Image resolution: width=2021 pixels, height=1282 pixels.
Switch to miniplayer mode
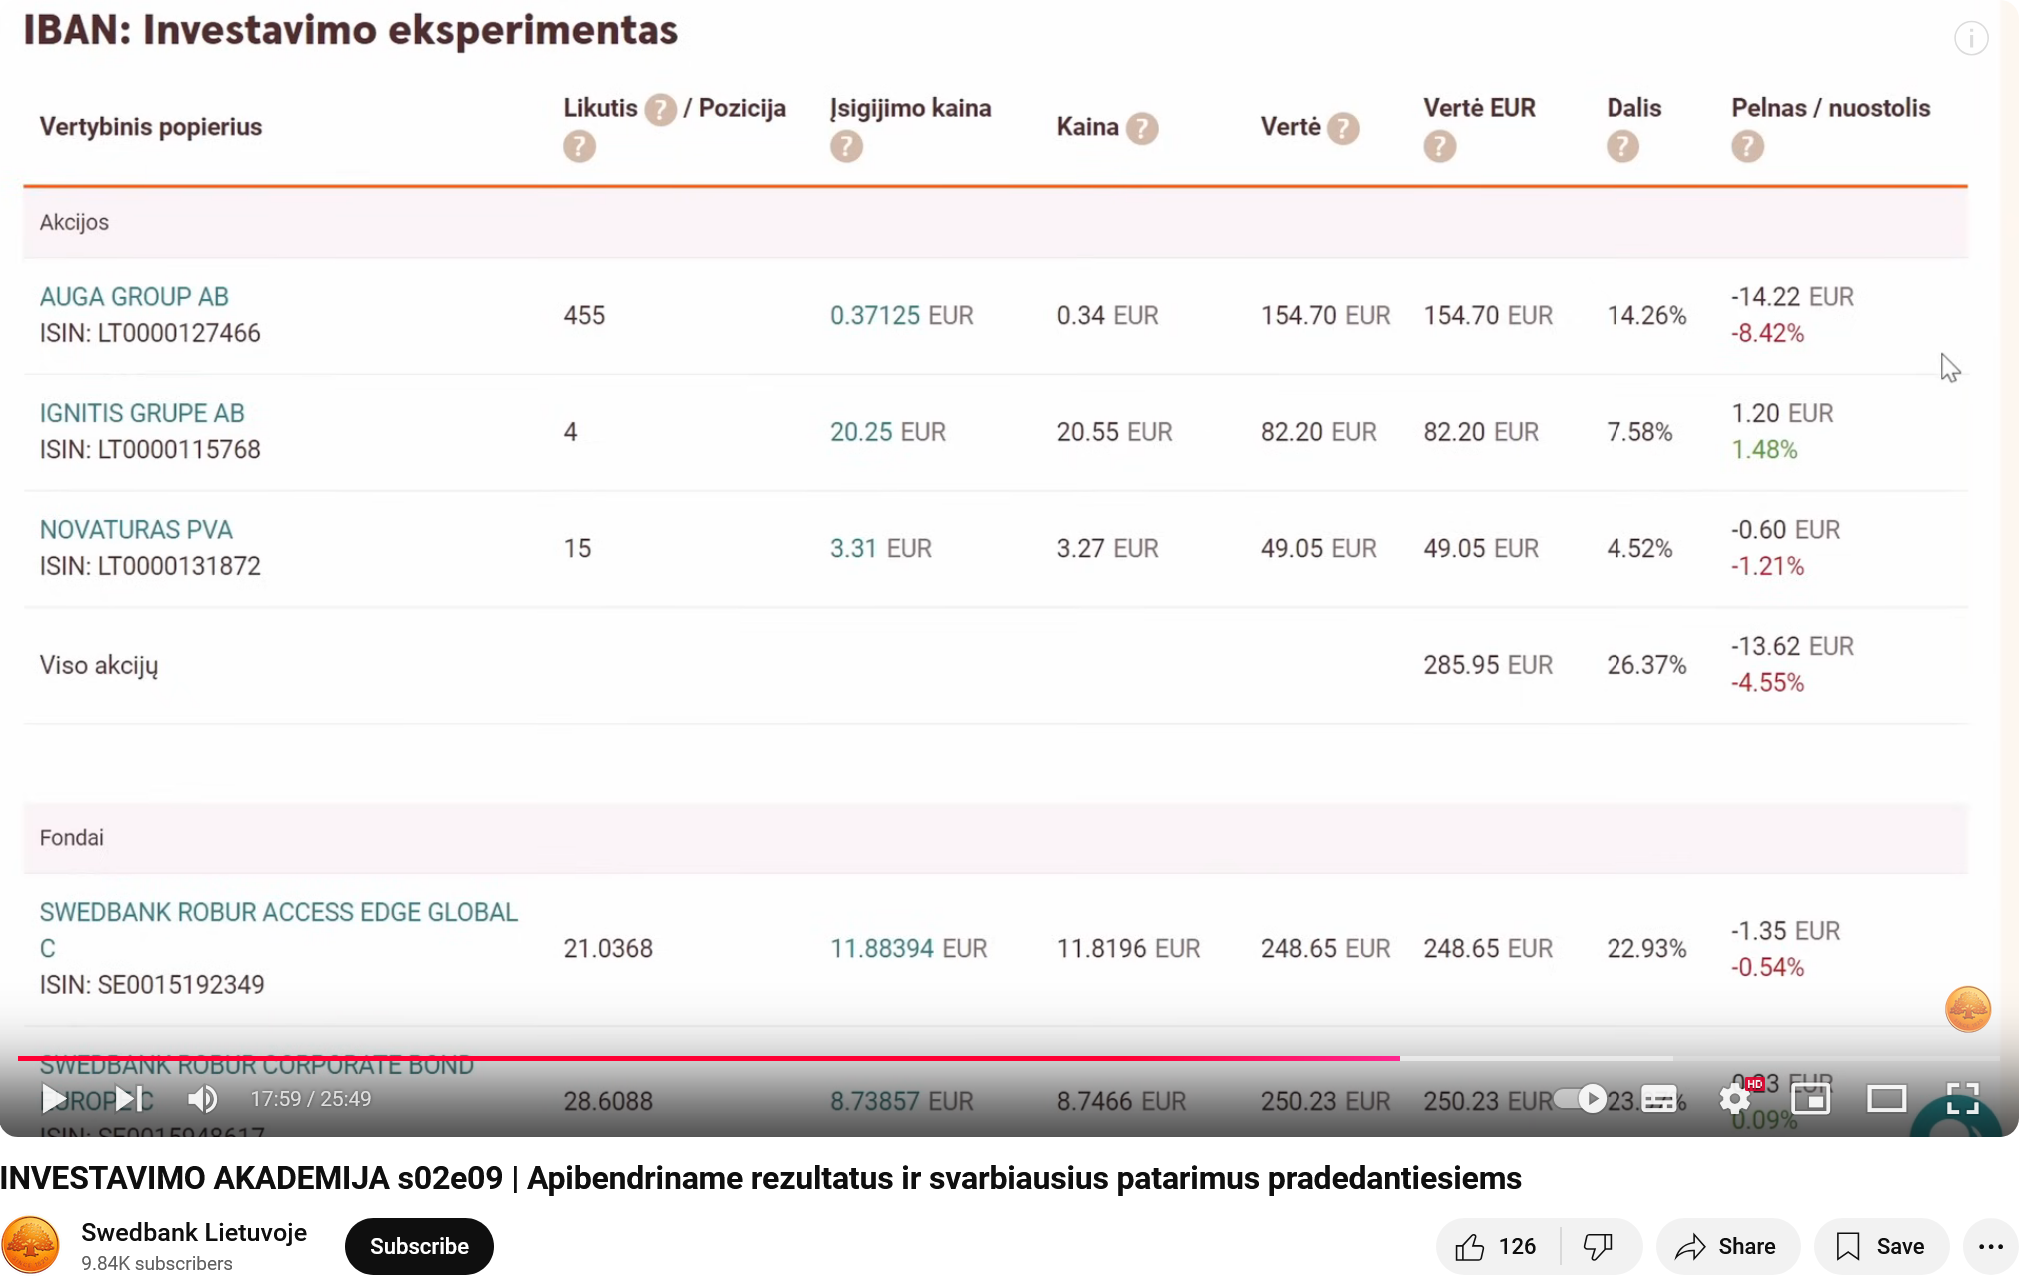point(1811,1099)
